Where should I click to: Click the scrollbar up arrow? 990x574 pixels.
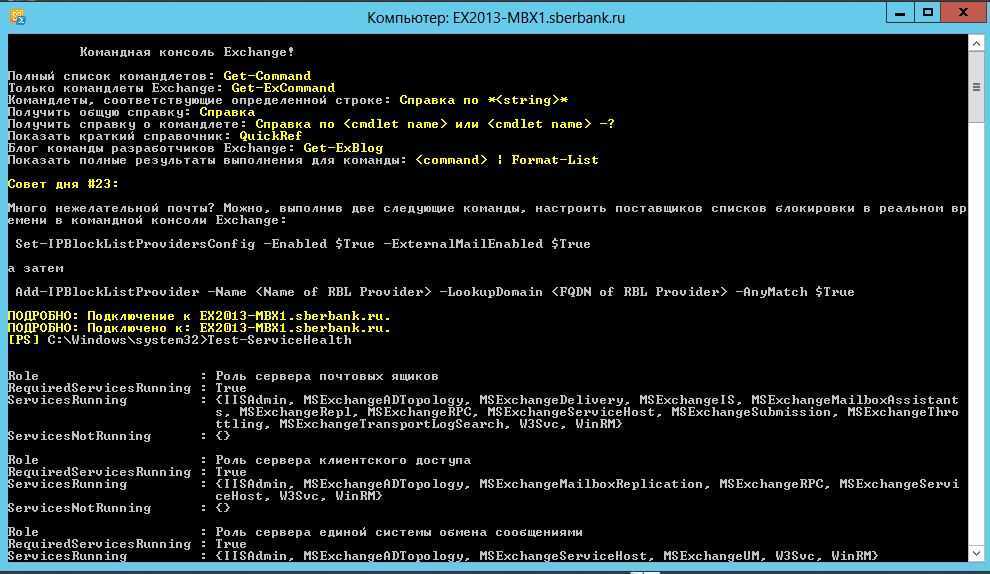976,44
